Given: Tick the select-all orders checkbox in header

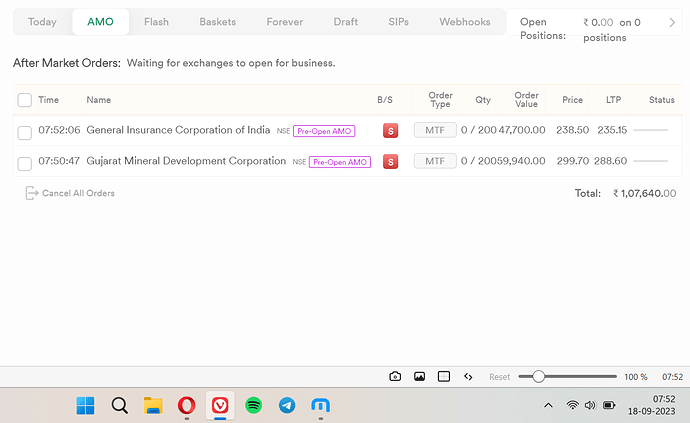Looking at the screenshot, I should (25, 100).
